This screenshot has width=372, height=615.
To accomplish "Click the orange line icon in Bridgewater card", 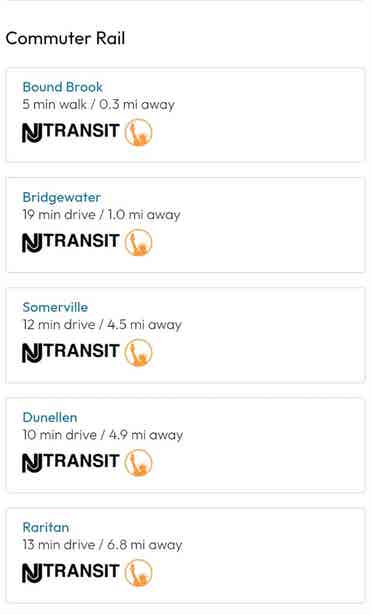I will click(138, 242).
